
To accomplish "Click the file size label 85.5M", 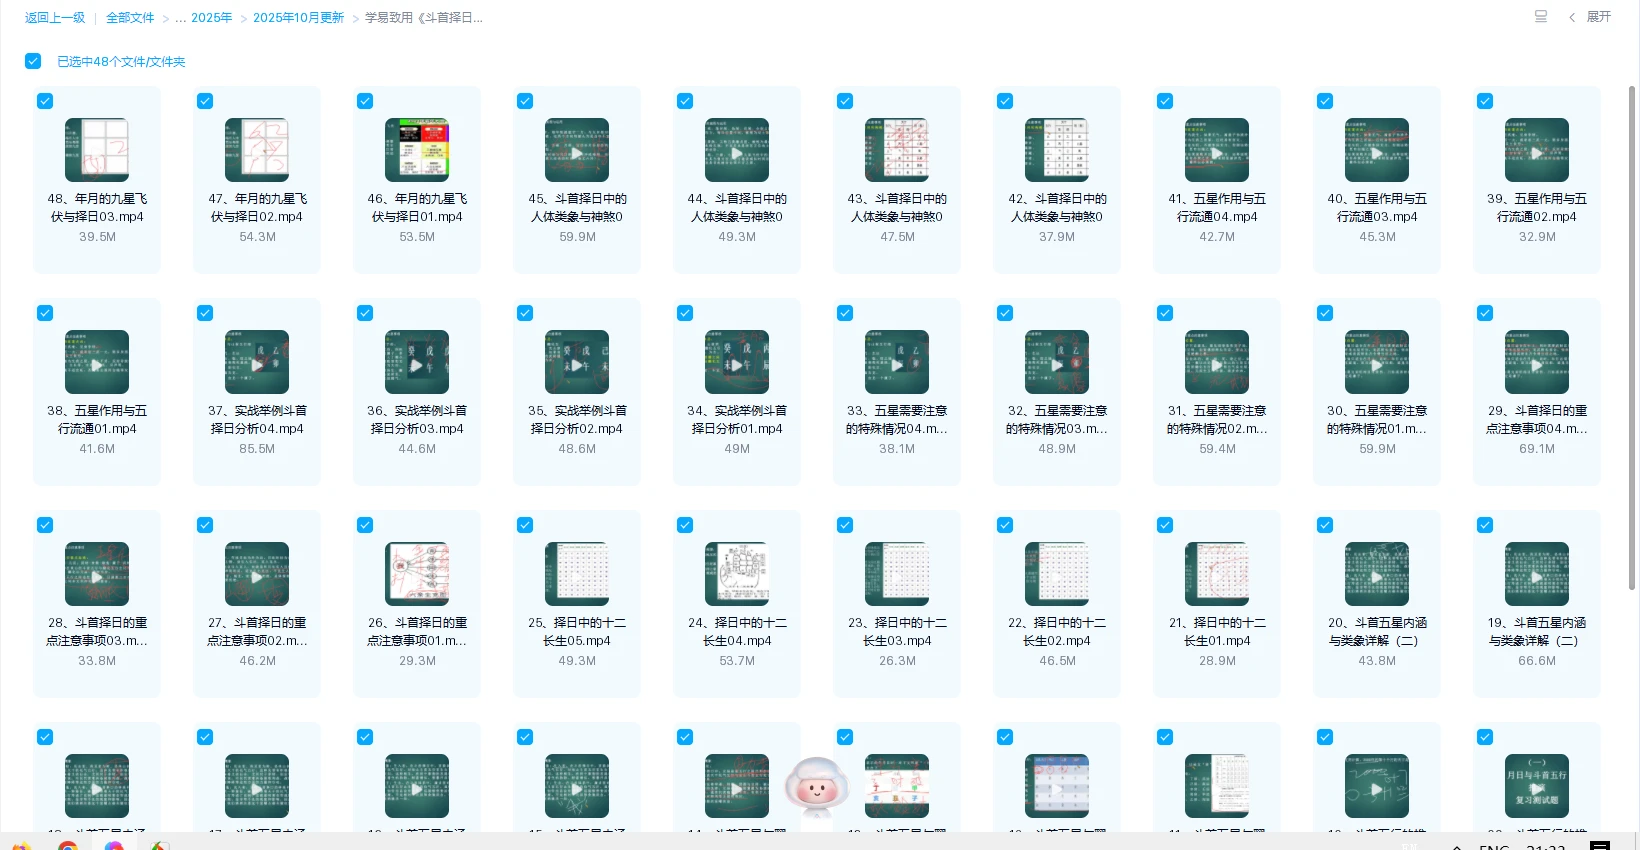I will (257, 449).
